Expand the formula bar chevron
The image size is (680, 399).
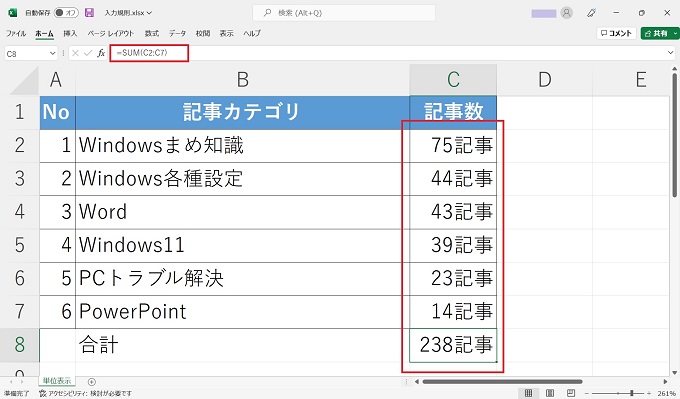click(x=670, y=53)
